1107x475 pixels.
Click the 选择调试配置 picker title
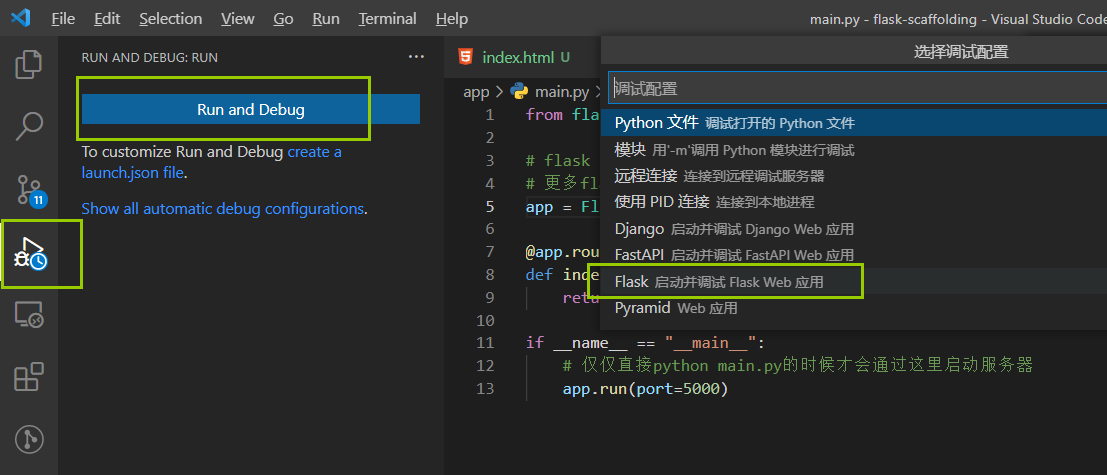coord(961,52)
